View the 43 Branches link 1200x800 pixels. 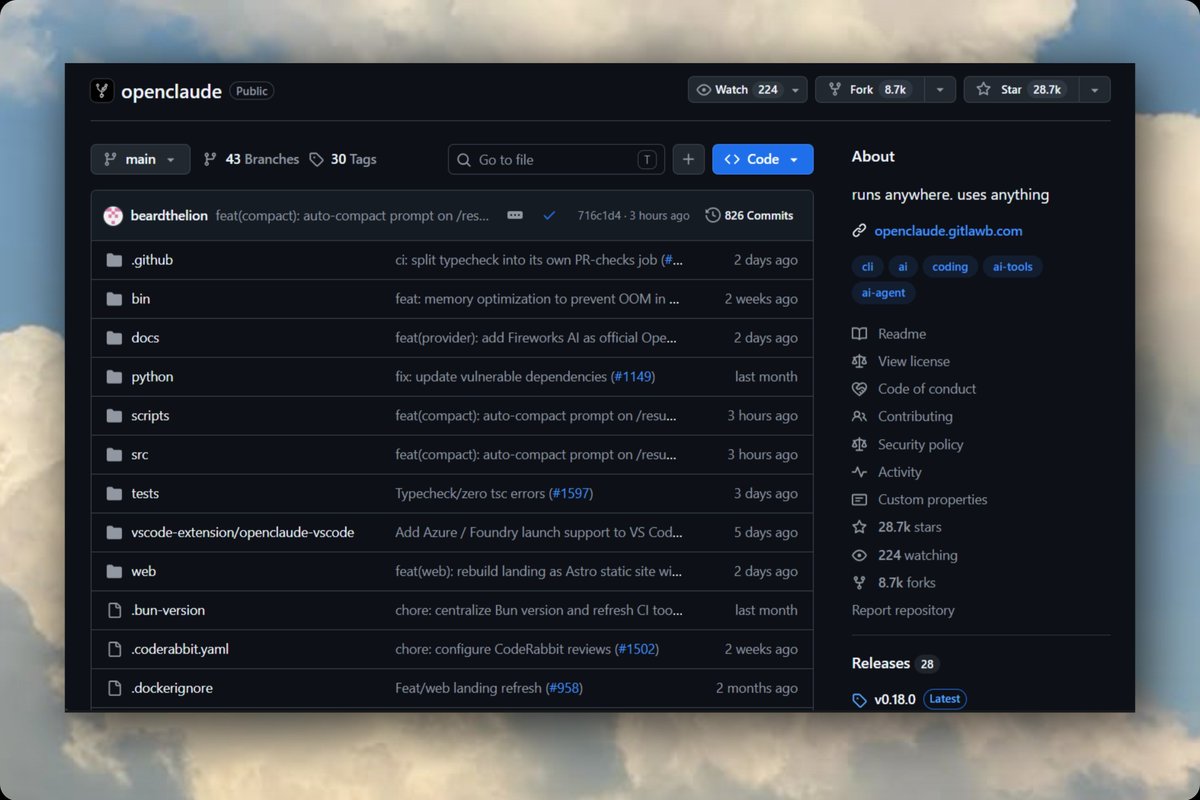coord(251,159)
